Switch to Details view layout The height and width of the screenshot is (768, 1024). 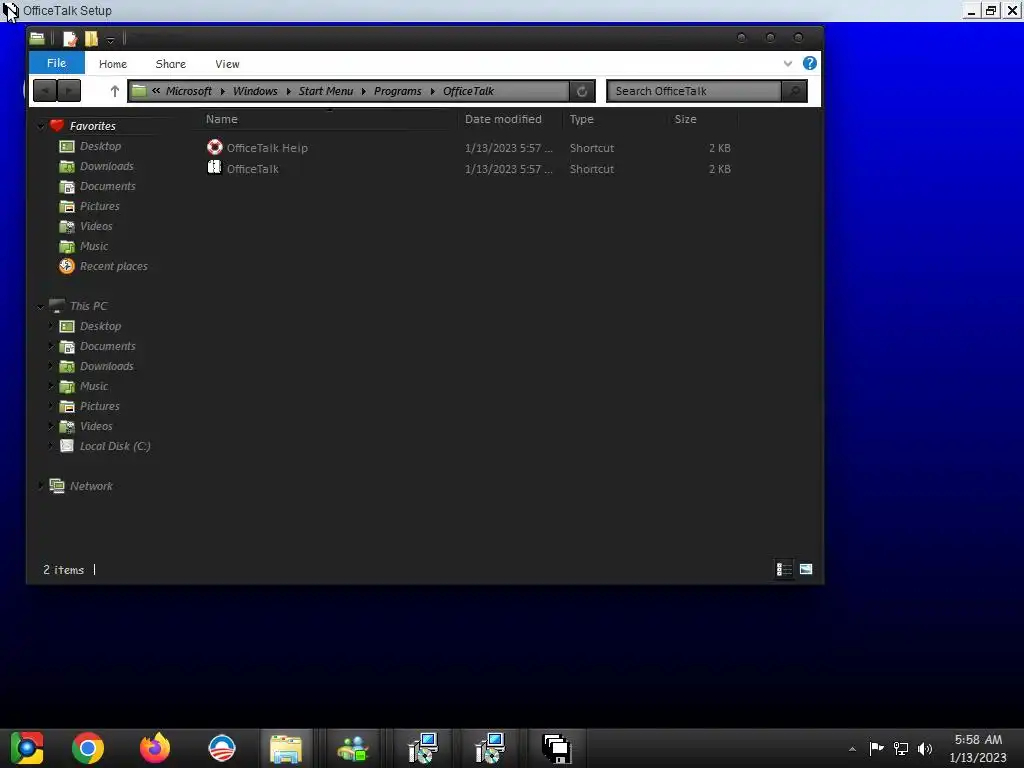(x=784, y=569)
